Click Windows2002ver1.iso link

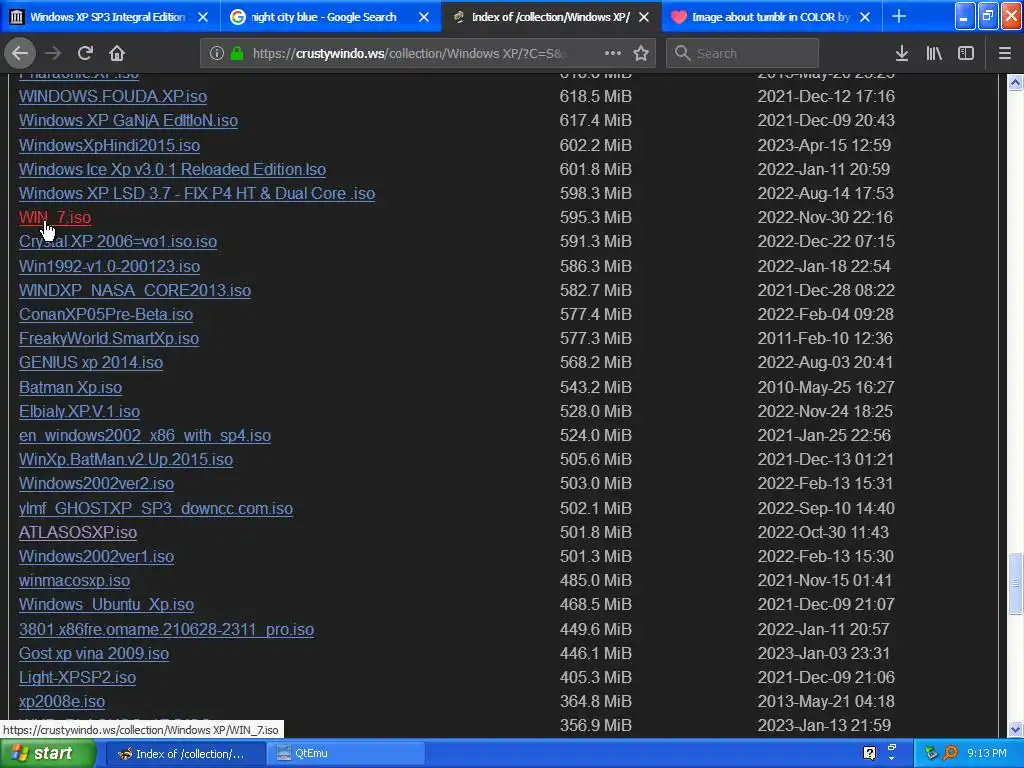click(x=96, y=557)
